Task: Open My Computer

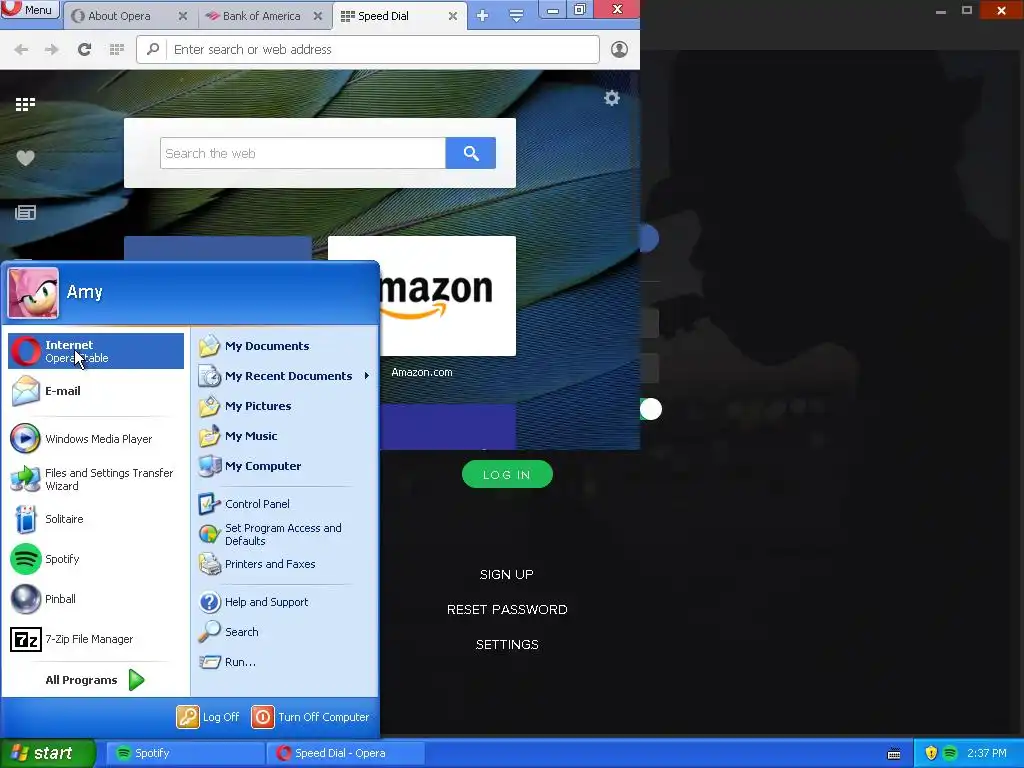Action: [285, 466]
